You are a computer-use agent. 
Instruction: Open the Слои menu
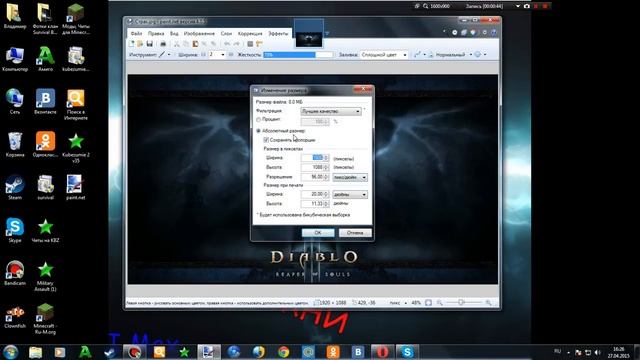[226, 33]
